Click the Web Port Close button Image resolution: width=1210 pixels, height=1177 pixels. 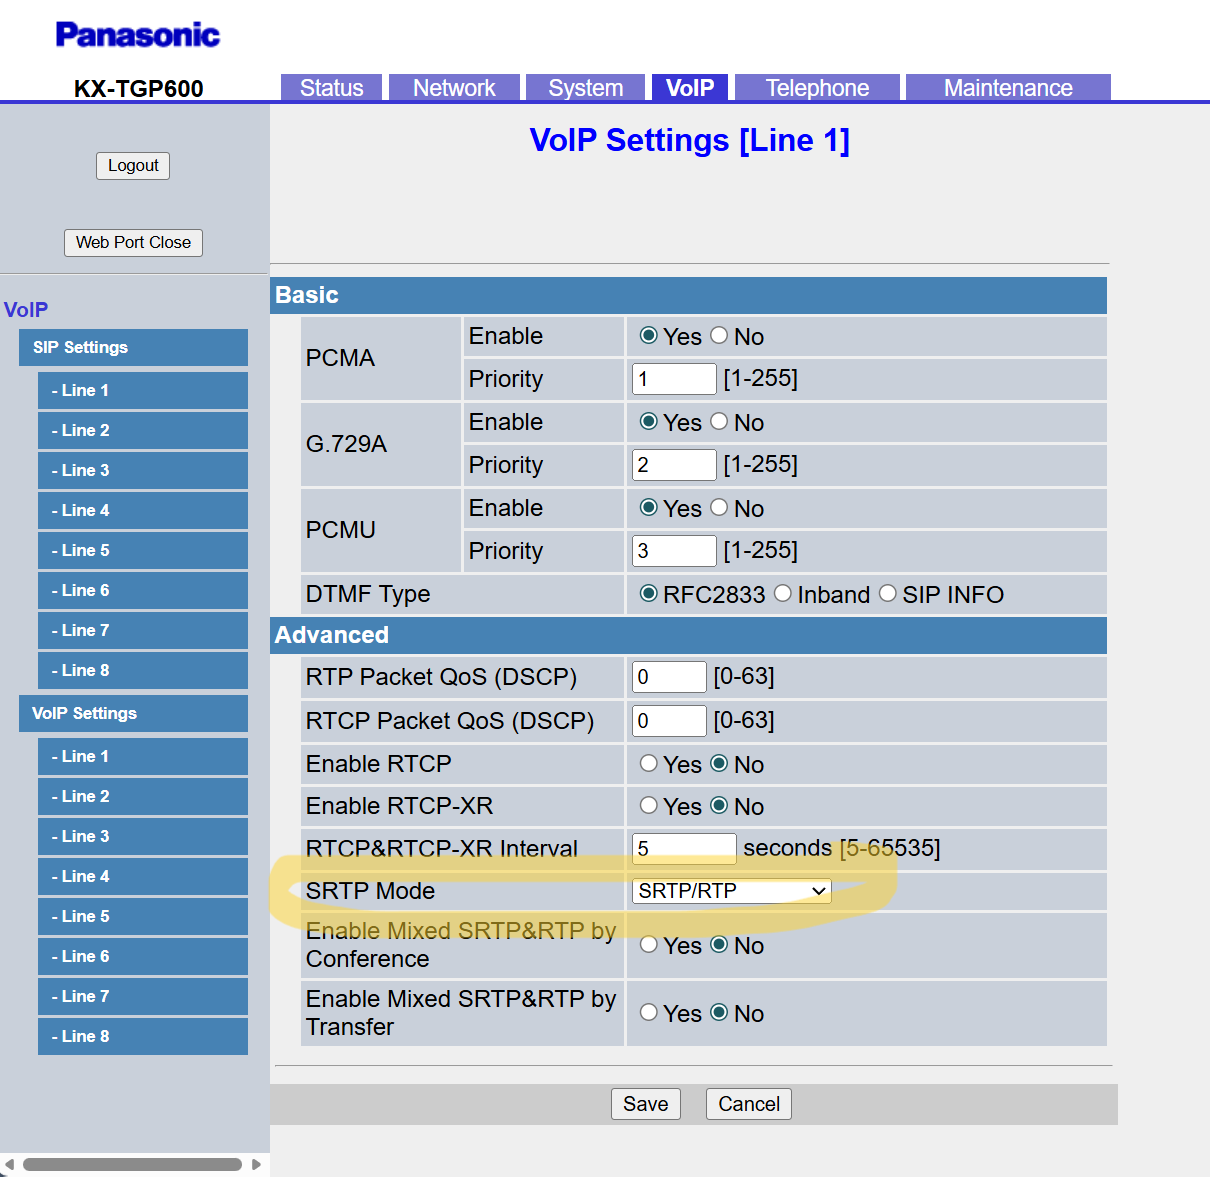tap(133, 243)
